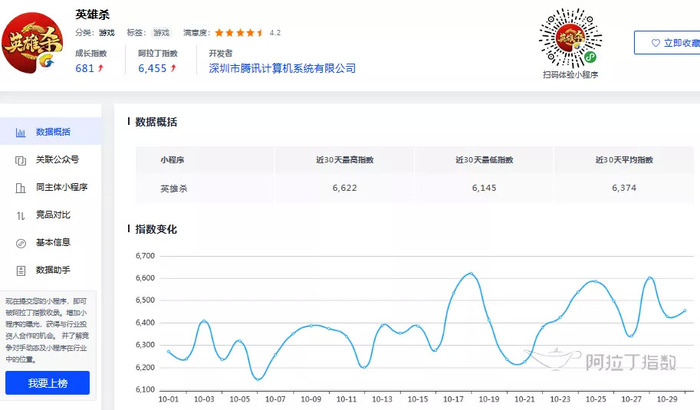The width and height of the screenshot is (700, 410).
Task: Click the 英雄杀 page title
Action: point(92,14)
